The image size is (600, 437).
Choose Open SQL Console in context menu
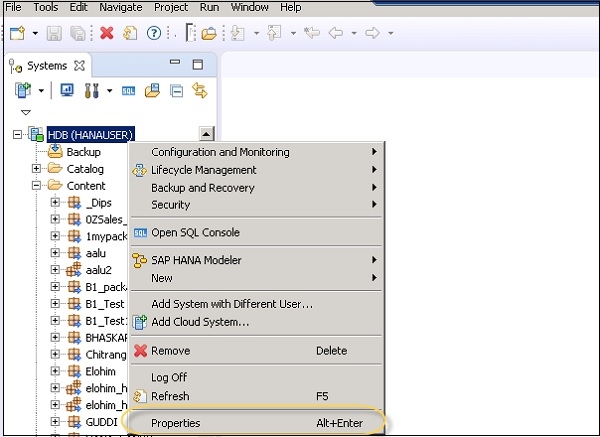point(195,233)
